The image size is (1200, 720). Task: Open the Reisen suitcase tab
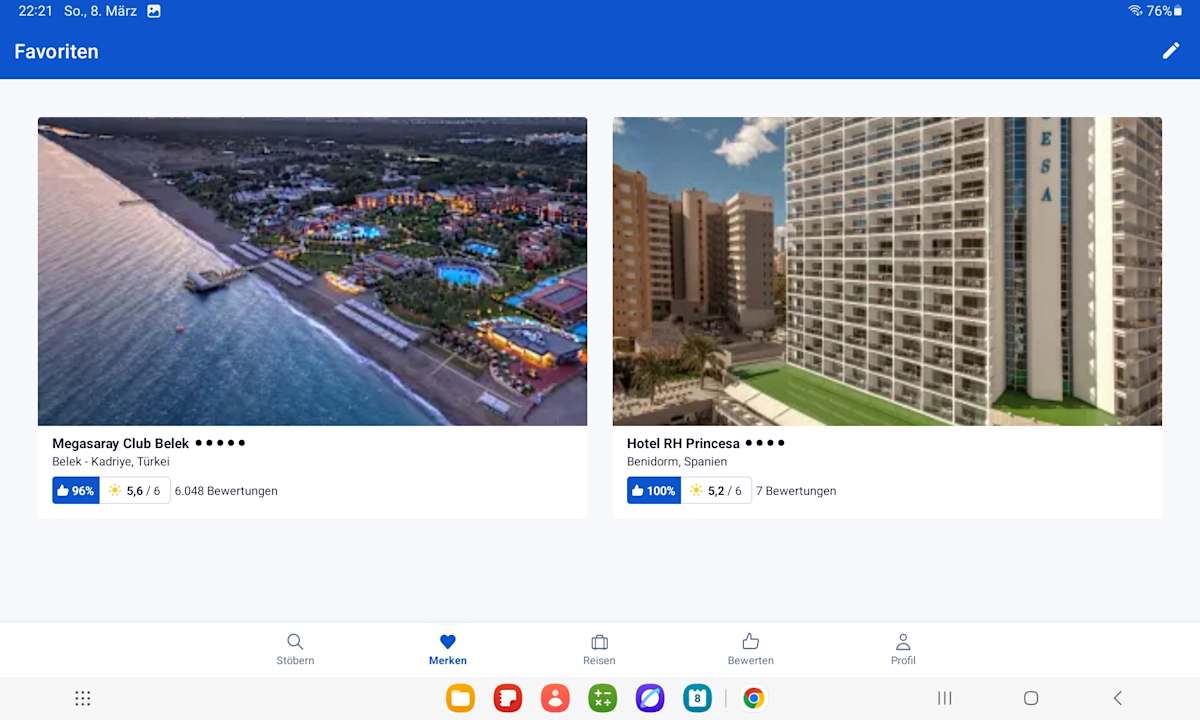point(599,649)
